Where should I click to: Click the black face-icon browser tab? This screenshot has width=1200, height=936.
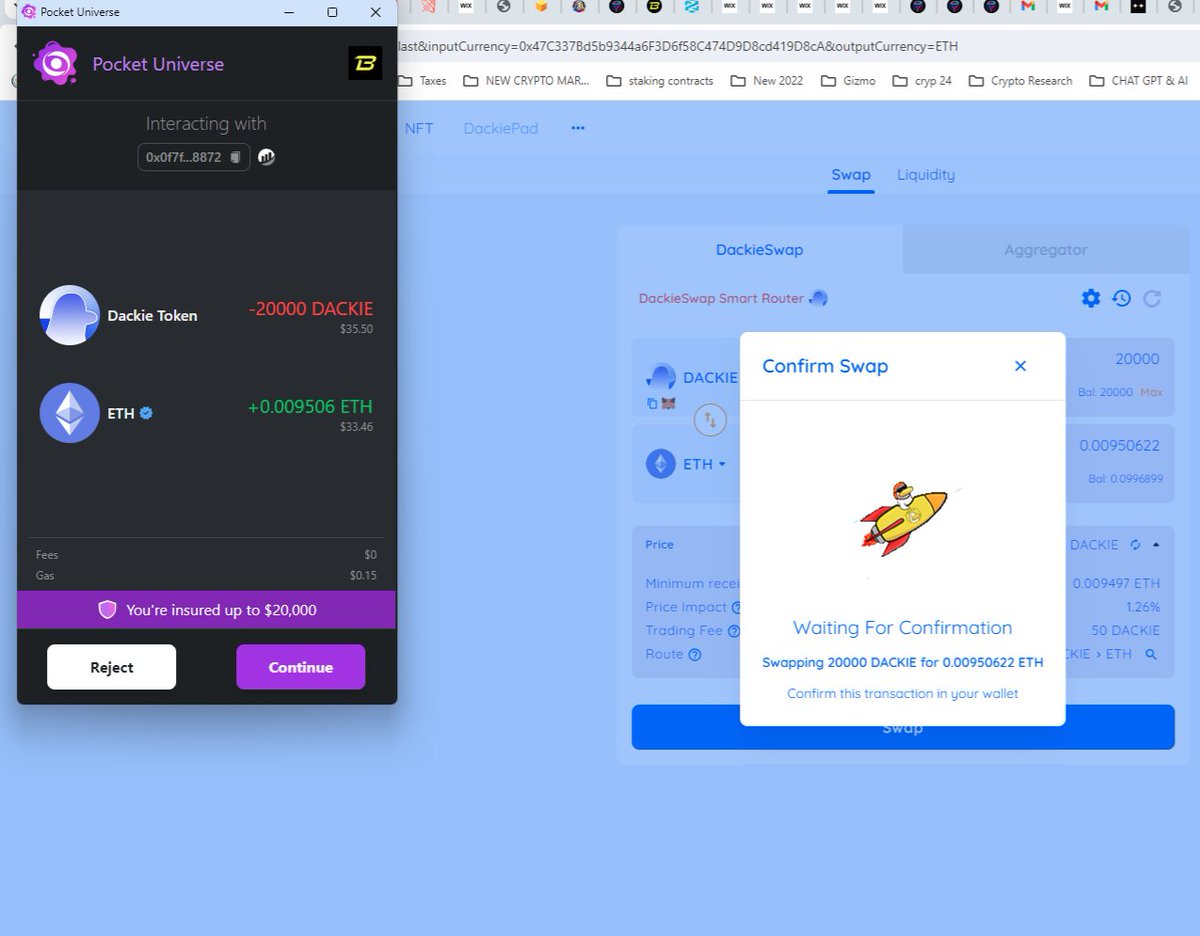[1138, 6]
